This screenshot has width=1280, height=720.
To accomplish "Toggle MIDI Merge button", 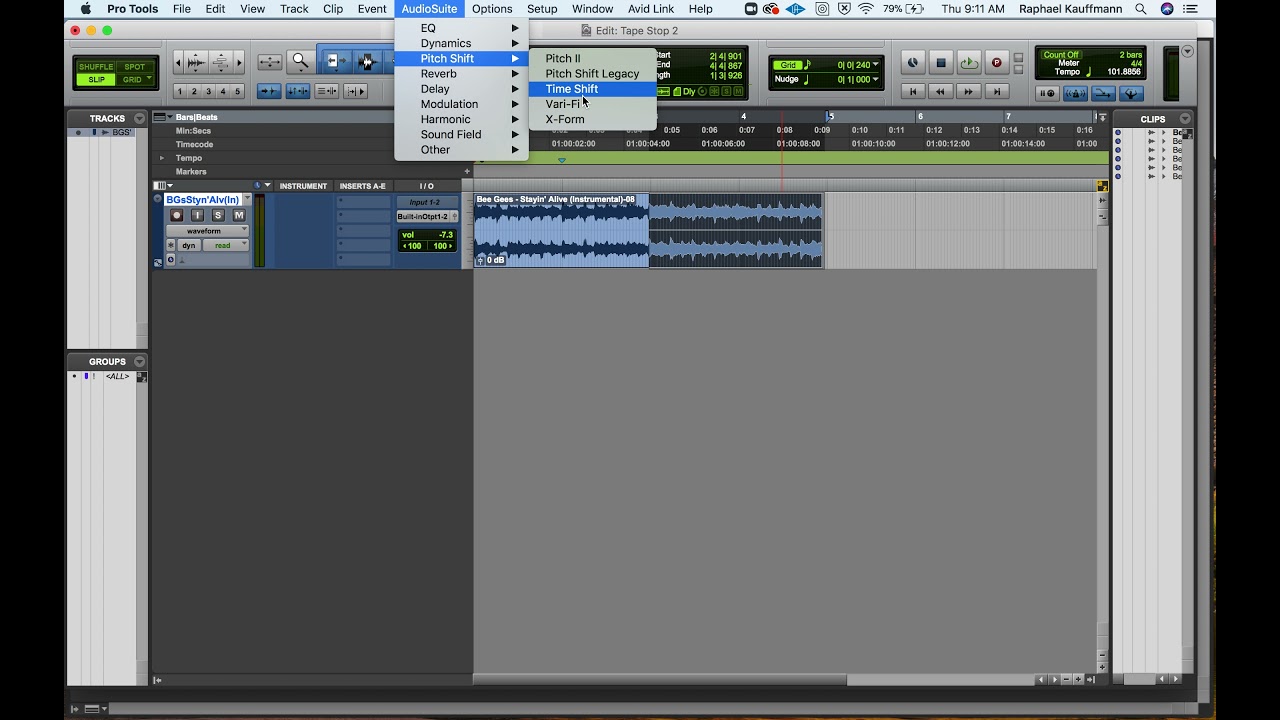I will click(x=1103, y=93).
